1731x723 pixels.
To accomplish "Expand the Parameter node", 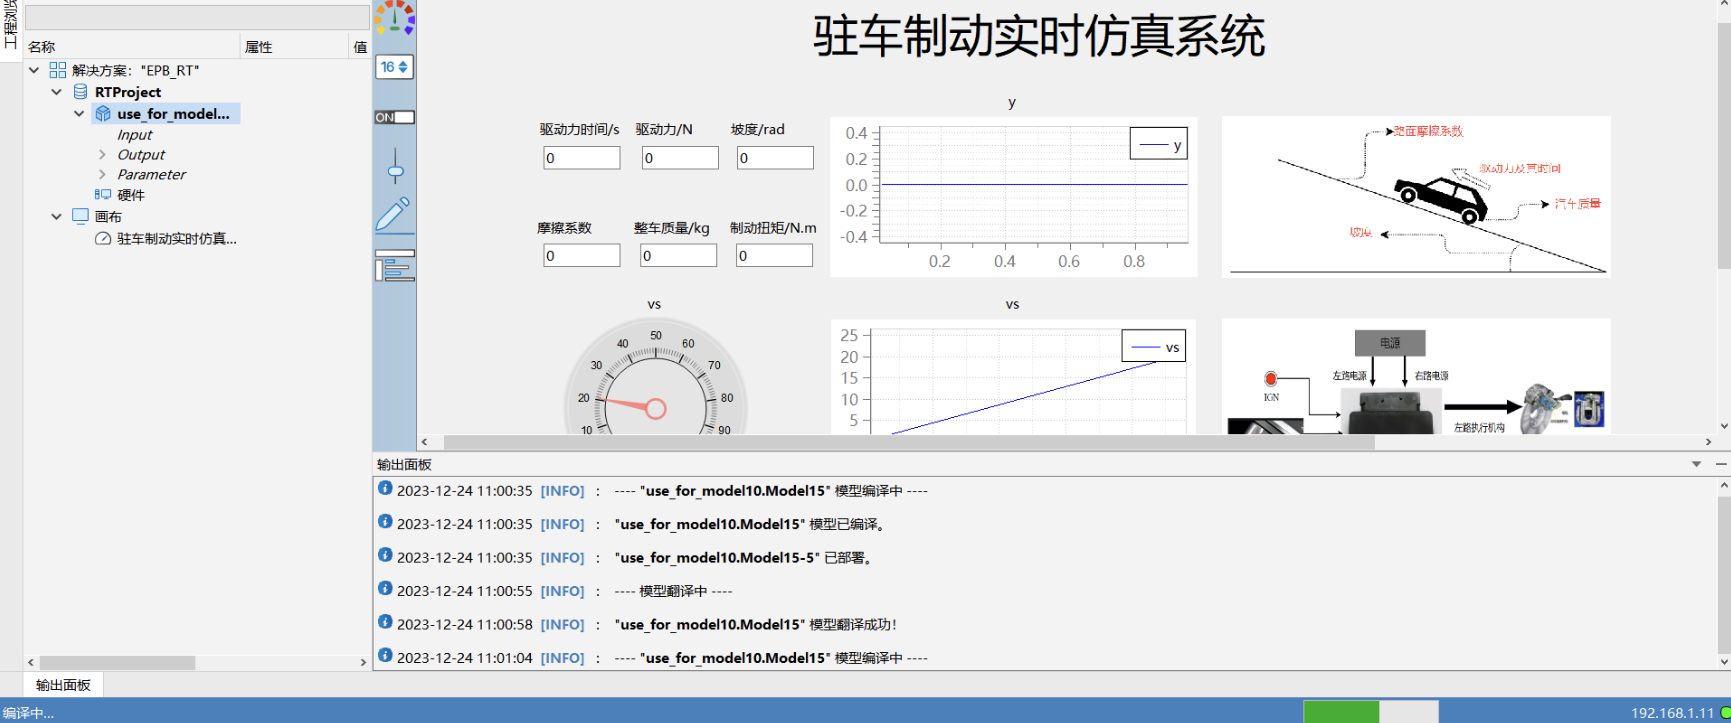I will 102,175.
